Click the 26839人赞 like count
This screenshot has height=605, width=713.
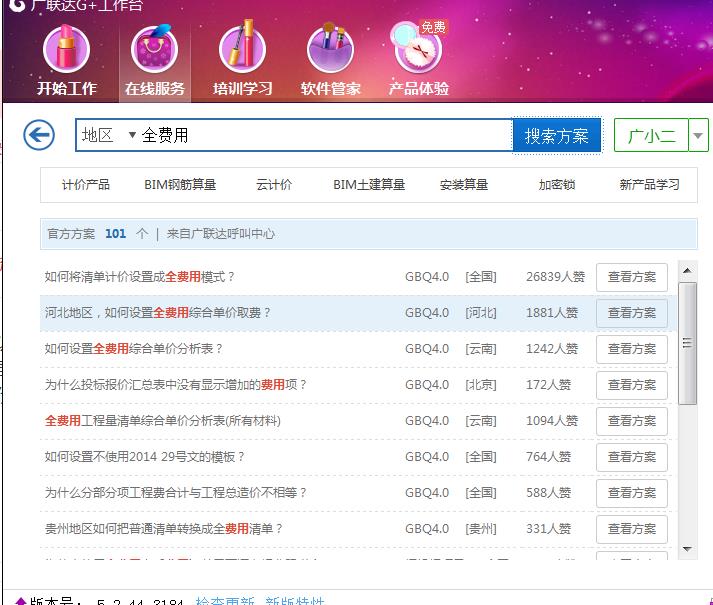click(555, 277)
